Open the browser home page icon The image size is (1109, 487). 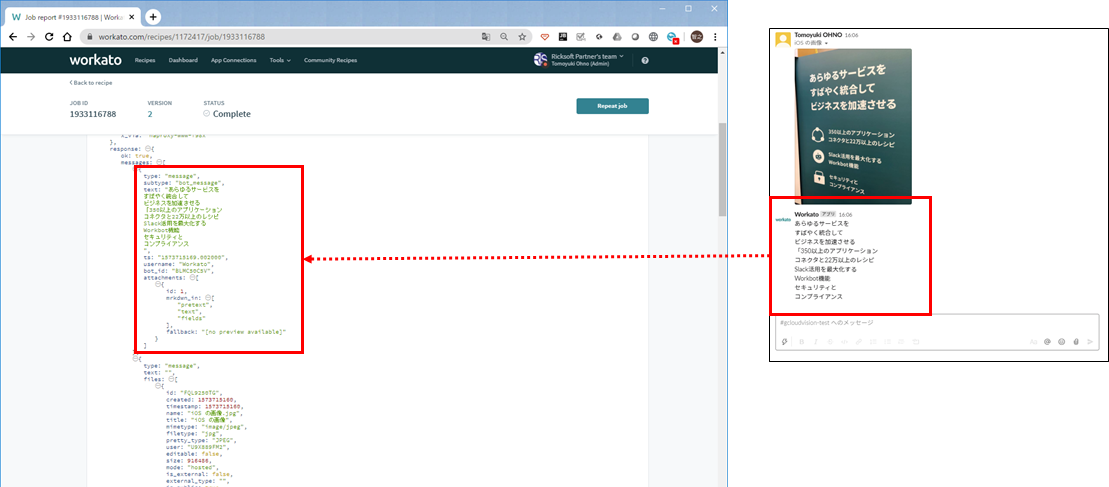point(66,36)
